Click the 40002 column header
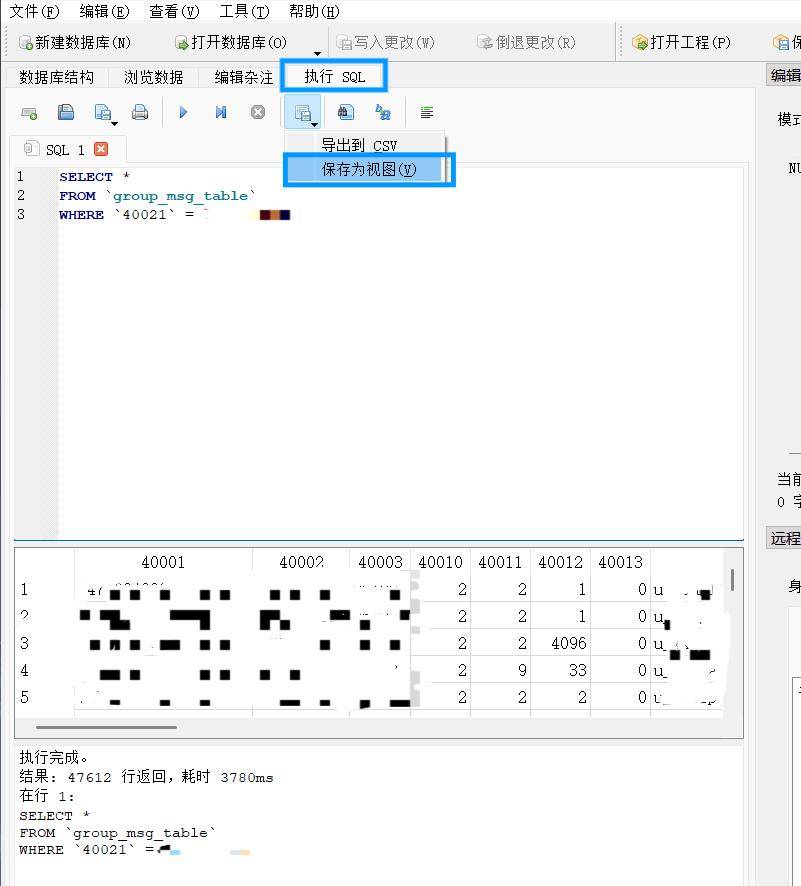This screenshot has width=801, height=886. (301, 562)
